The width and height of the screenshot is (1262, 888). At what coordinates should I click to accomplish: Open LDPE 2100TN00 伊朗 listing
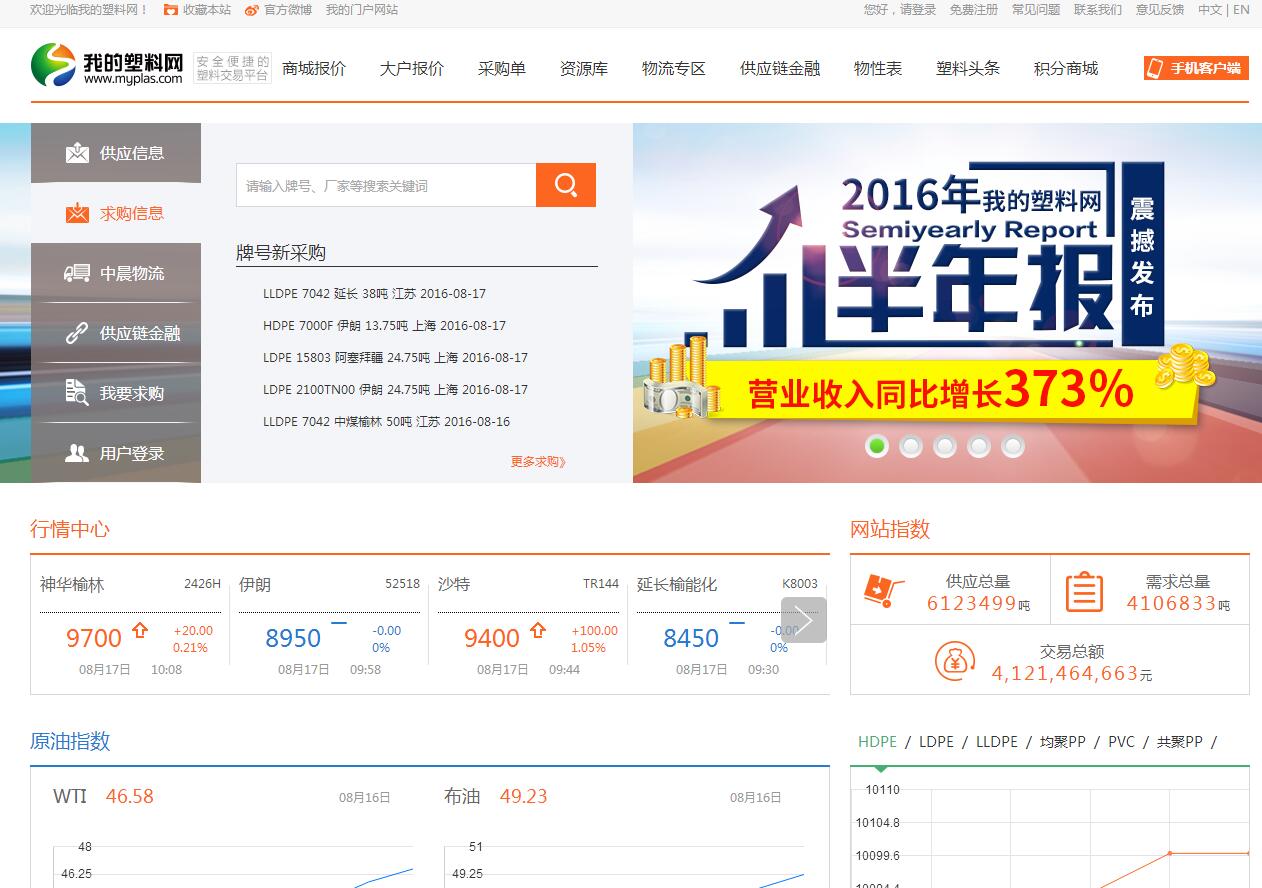395,390
